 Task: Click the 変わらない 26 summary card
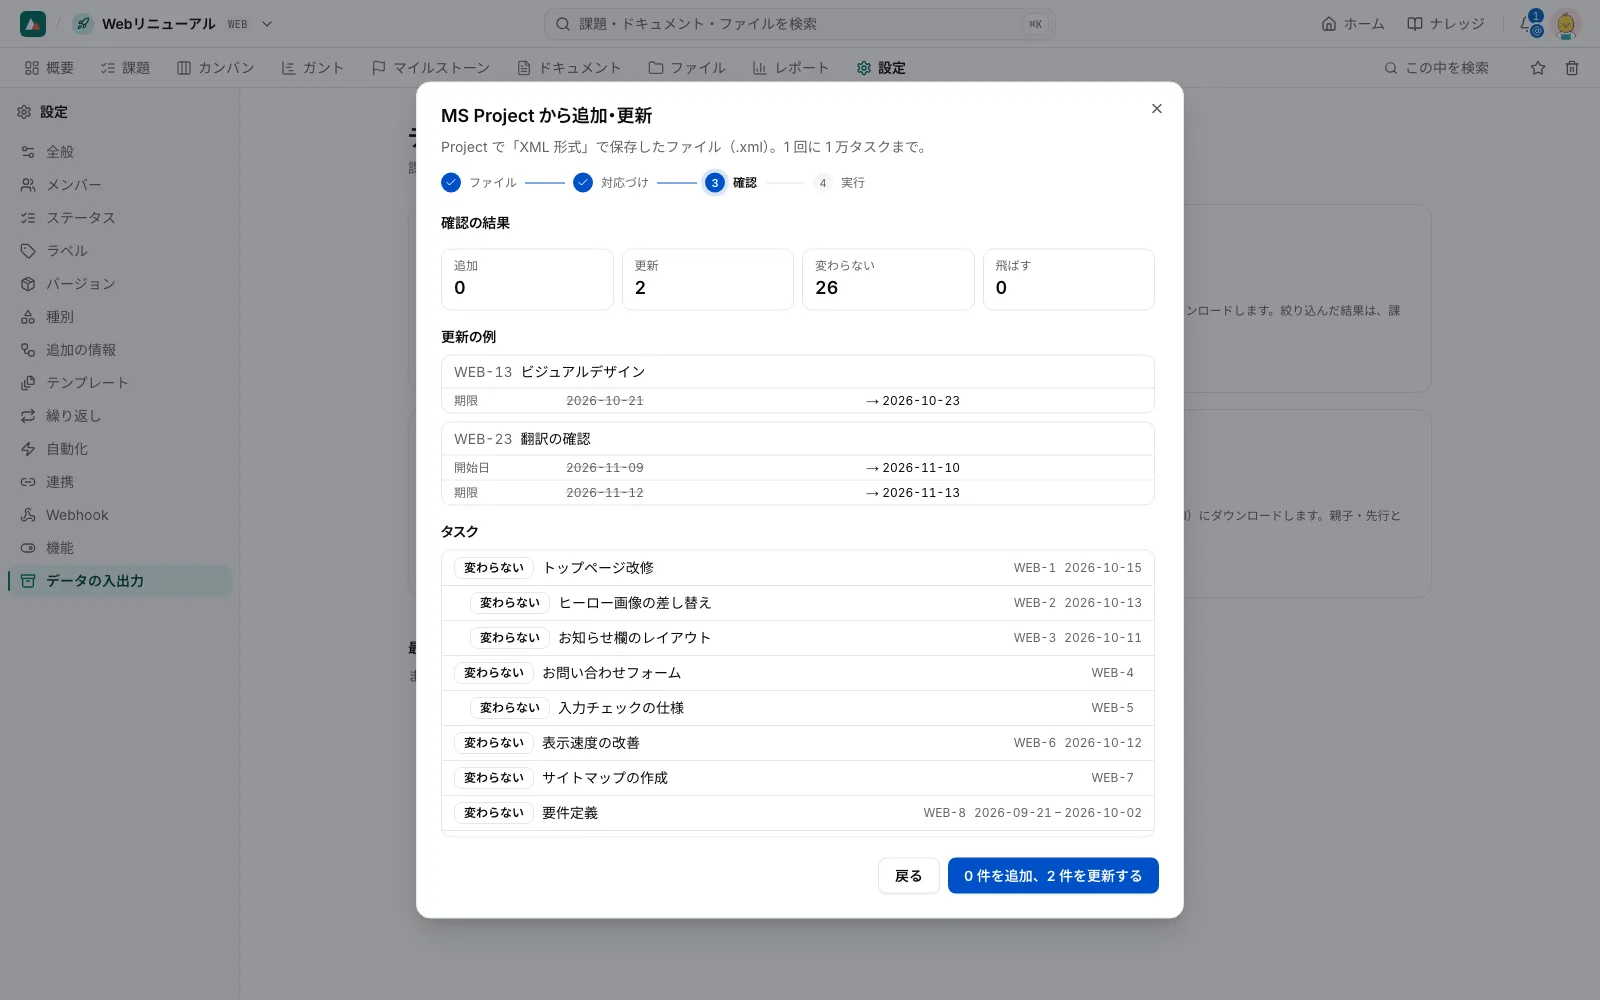pyautogui.click(x=888, y=279)
